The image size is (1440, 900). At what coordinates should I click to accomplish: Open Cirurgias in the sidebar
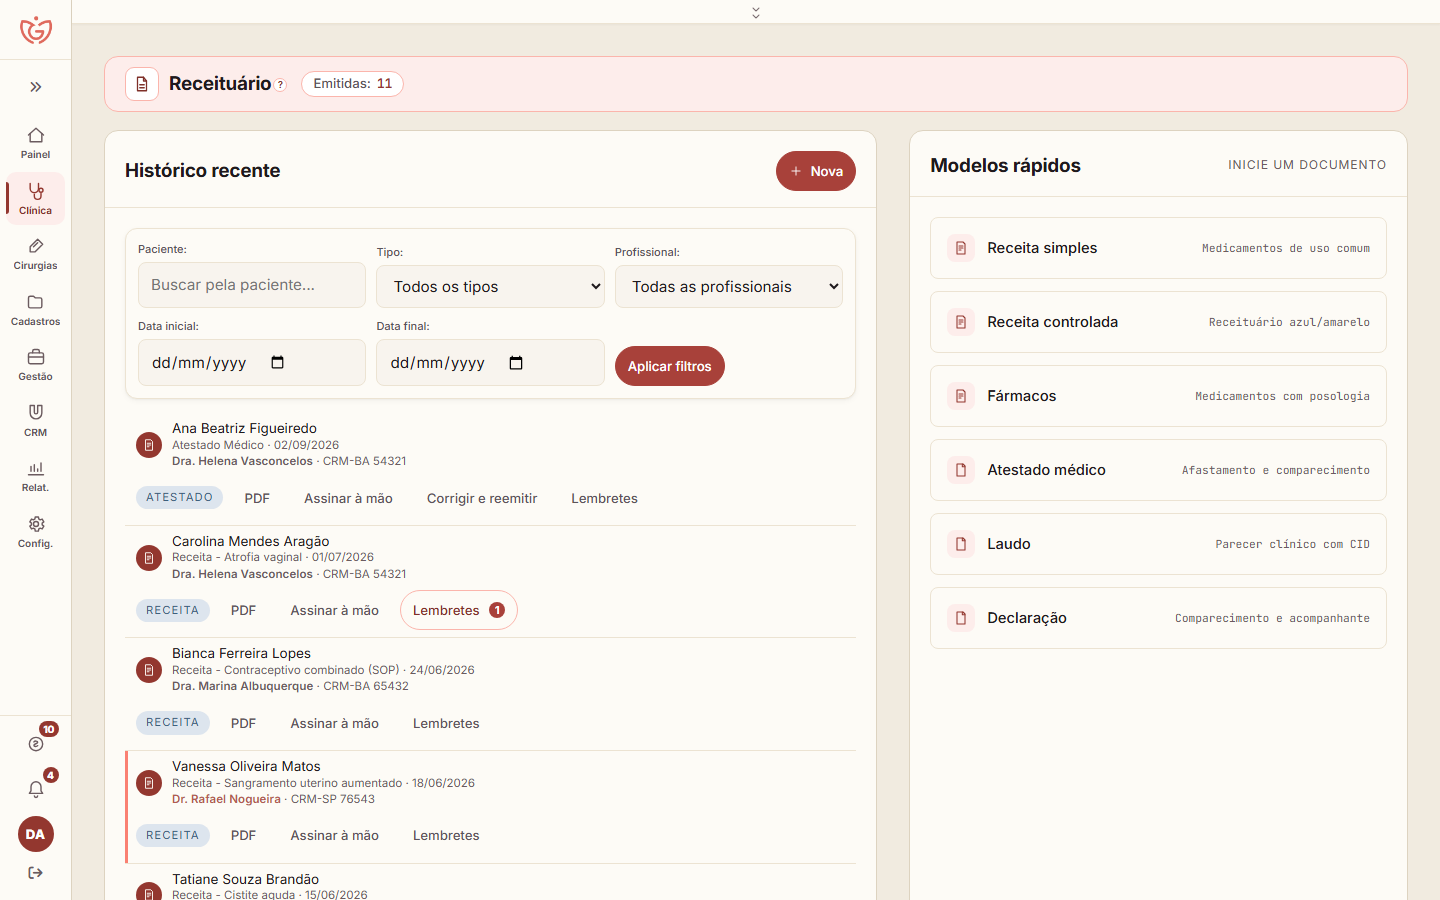coord(35,254)
